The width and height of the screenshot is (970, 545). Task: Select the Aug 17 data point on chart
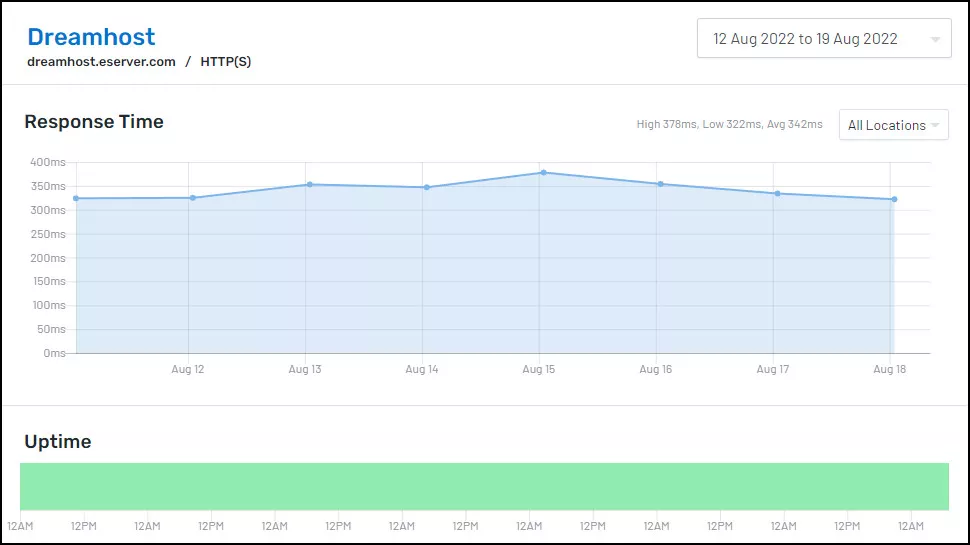click(778, 194)
